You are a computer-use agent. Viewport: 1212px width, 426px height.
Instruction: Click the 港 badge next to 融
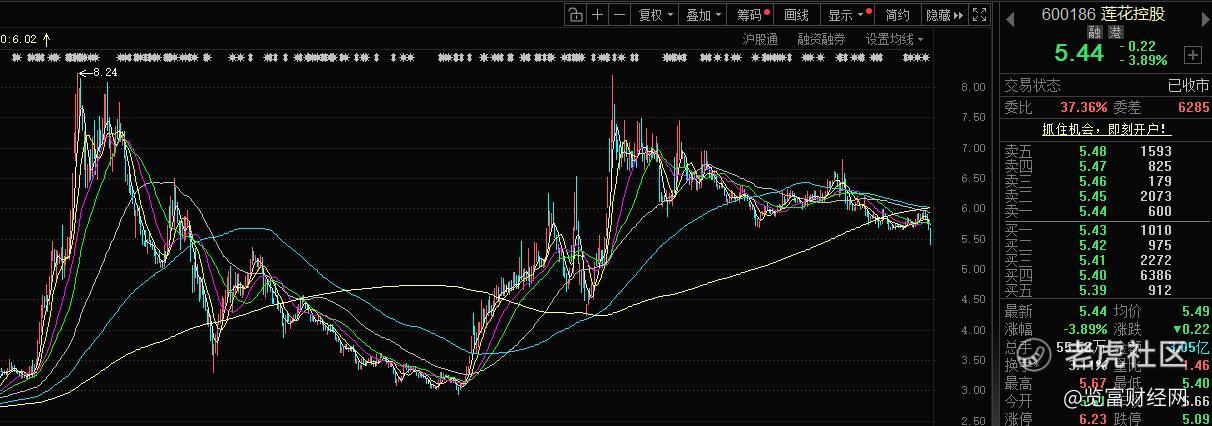[x=1115, y=32]
